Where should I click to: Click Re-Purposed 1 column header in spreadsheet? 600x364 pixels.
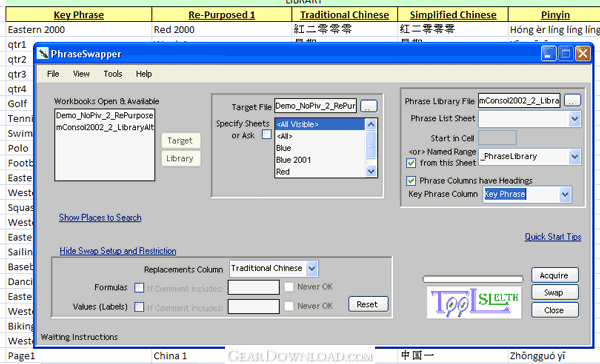tap(222, 15)
